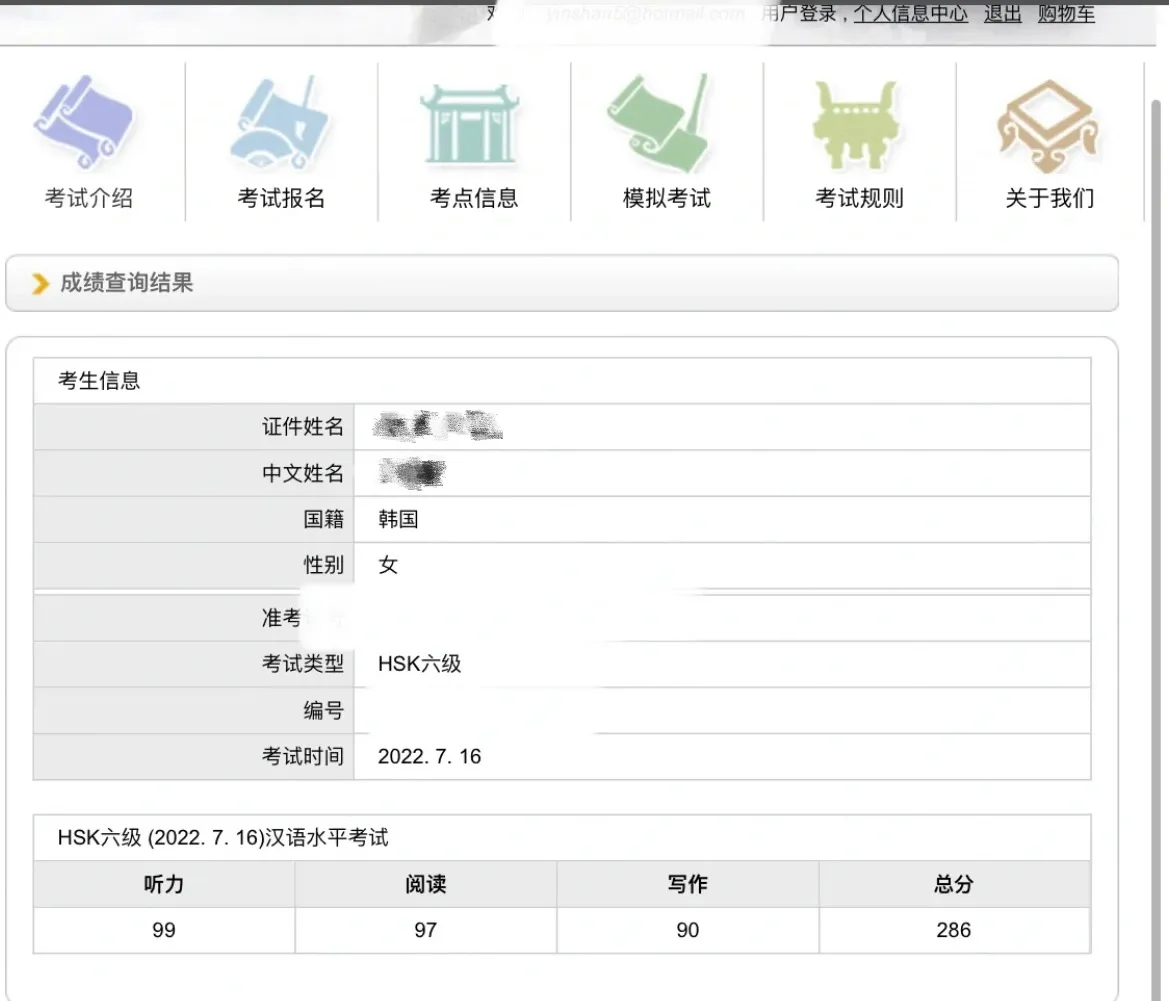The width and height of the screenshot is (1169, 1001).
Task: Select the writing score 90
Action: tap(687, 930)
